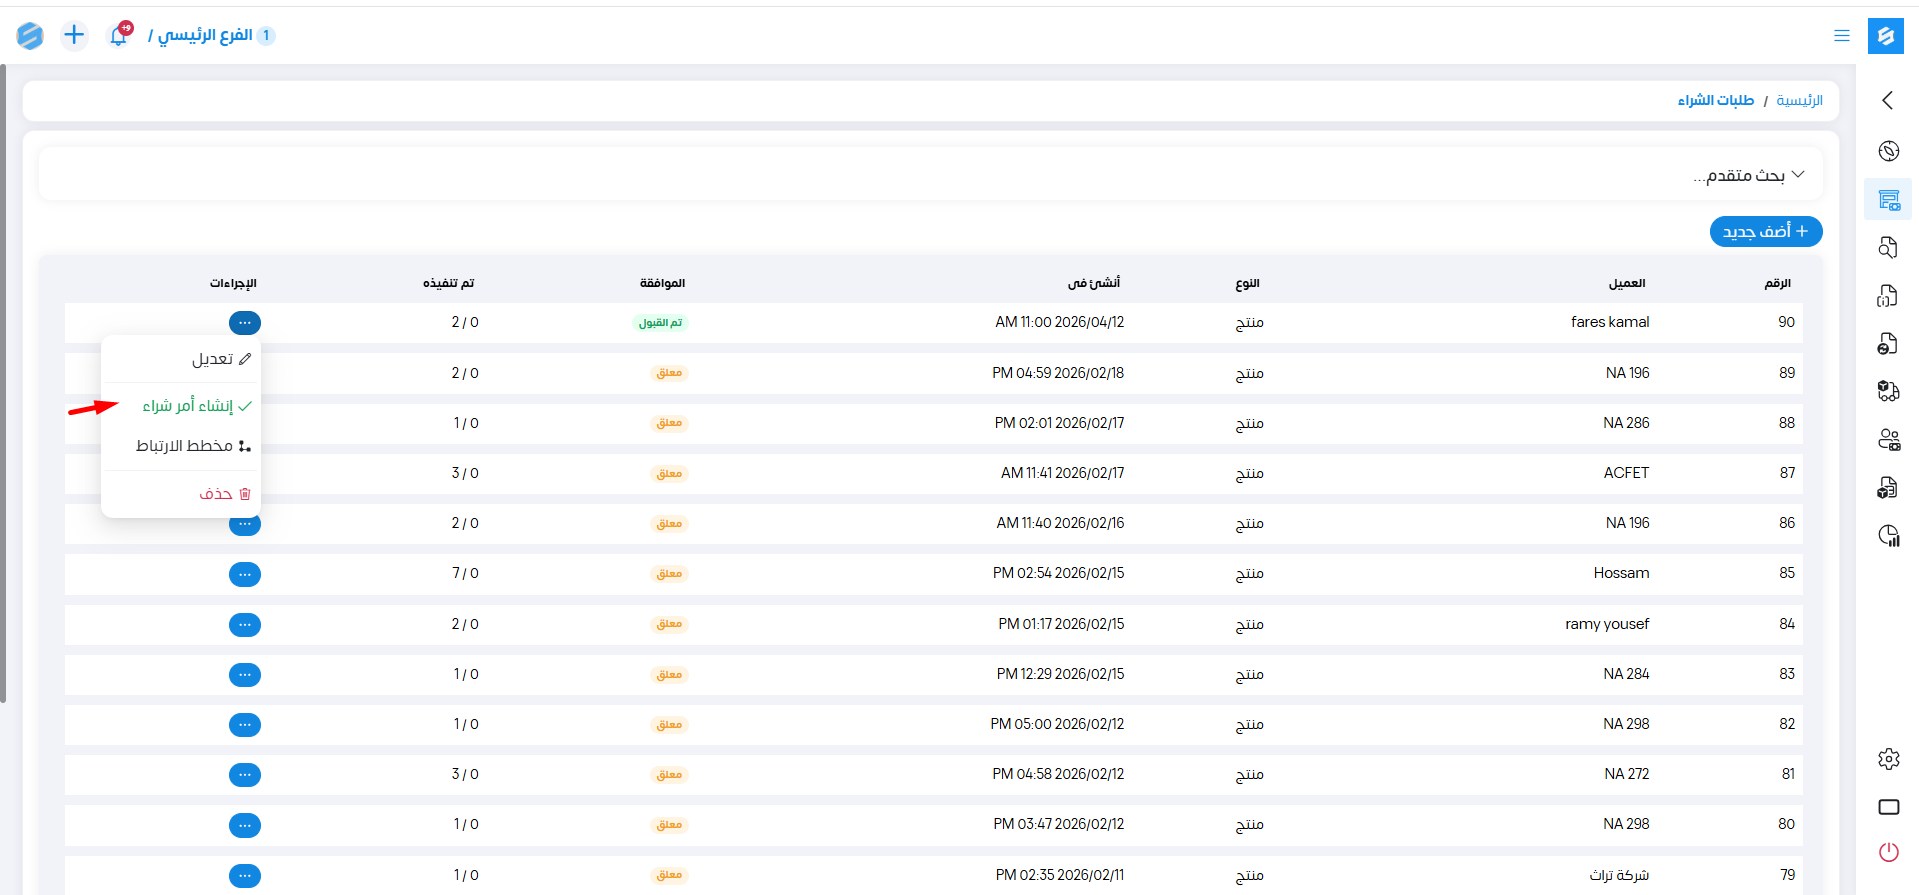The width and height of the screenshot is (1919, 895).
Task: Open the suppliers people icon in sidebar
Action: 1888,440
